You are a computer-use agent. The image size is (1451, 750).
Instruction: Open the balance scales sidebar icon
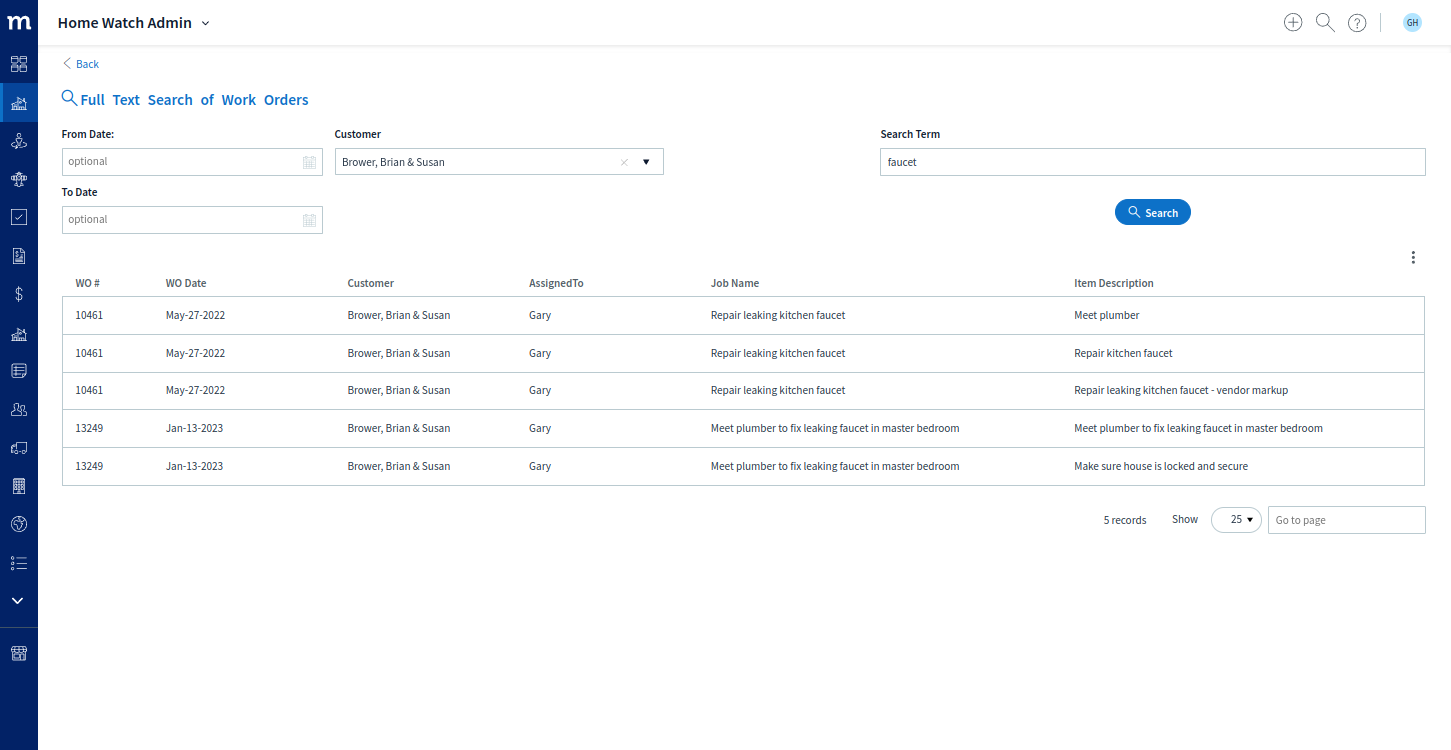coord(19,179)
